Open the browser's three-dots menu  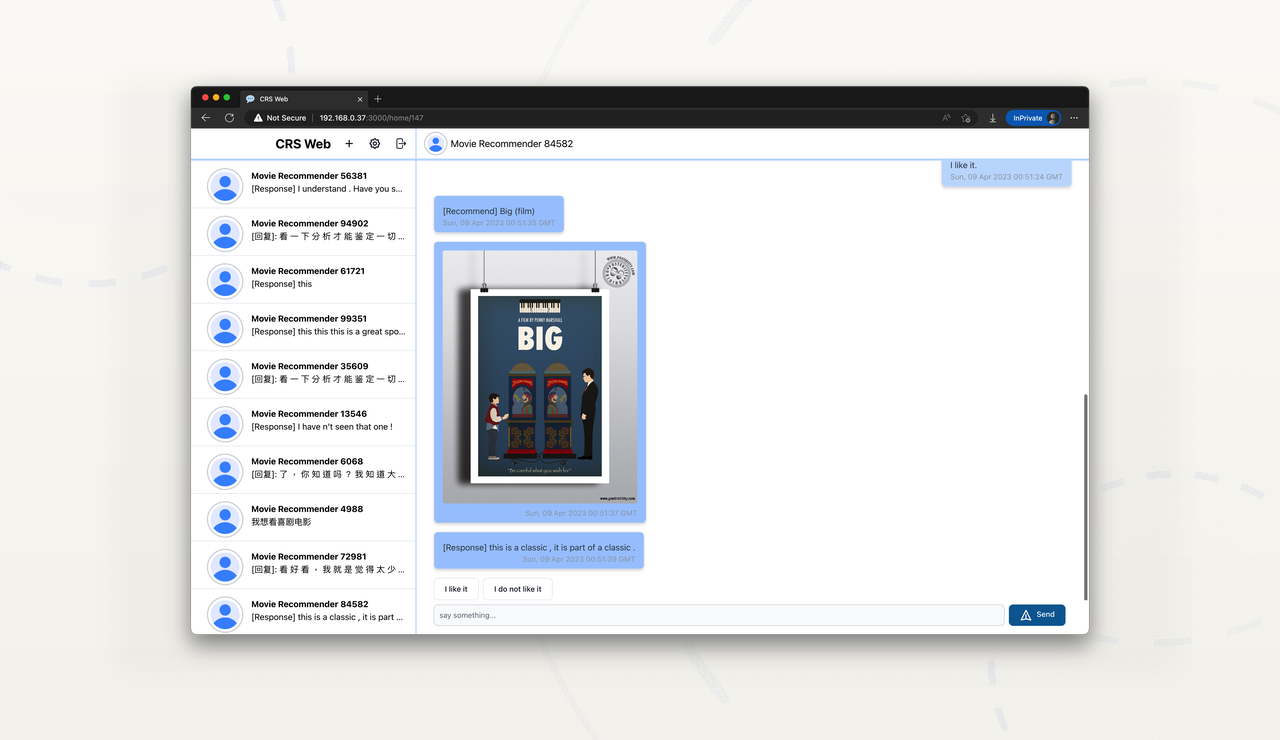(x=1074, y=118)
